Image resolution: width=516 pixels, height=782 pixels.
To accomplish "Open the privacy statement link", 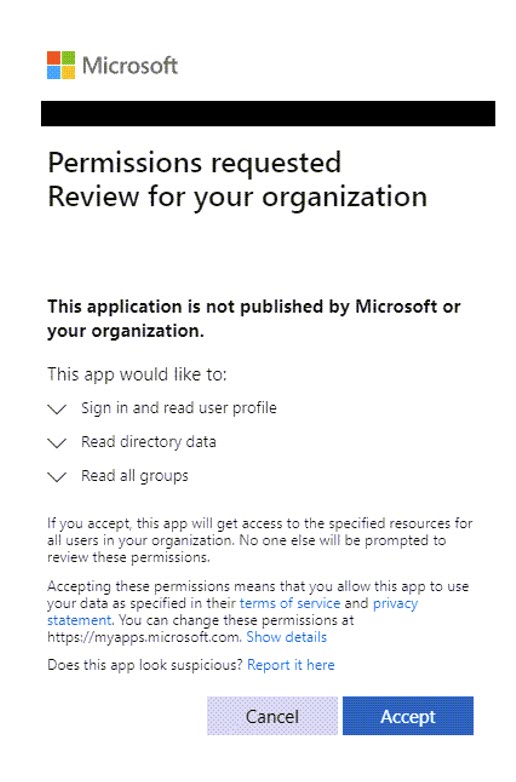I will pyautogui.click(x=395, y=603).
